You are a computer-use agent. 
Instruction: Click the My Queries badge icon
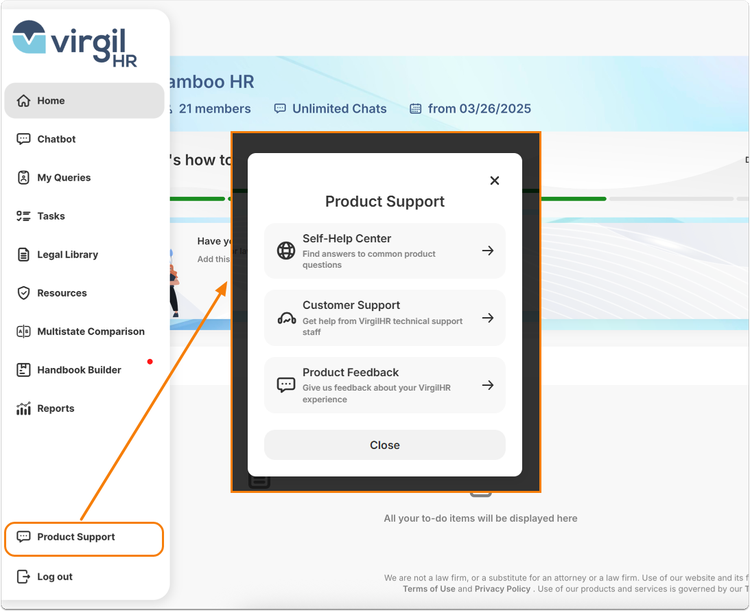pyautogui.click(x=23, y=178)
